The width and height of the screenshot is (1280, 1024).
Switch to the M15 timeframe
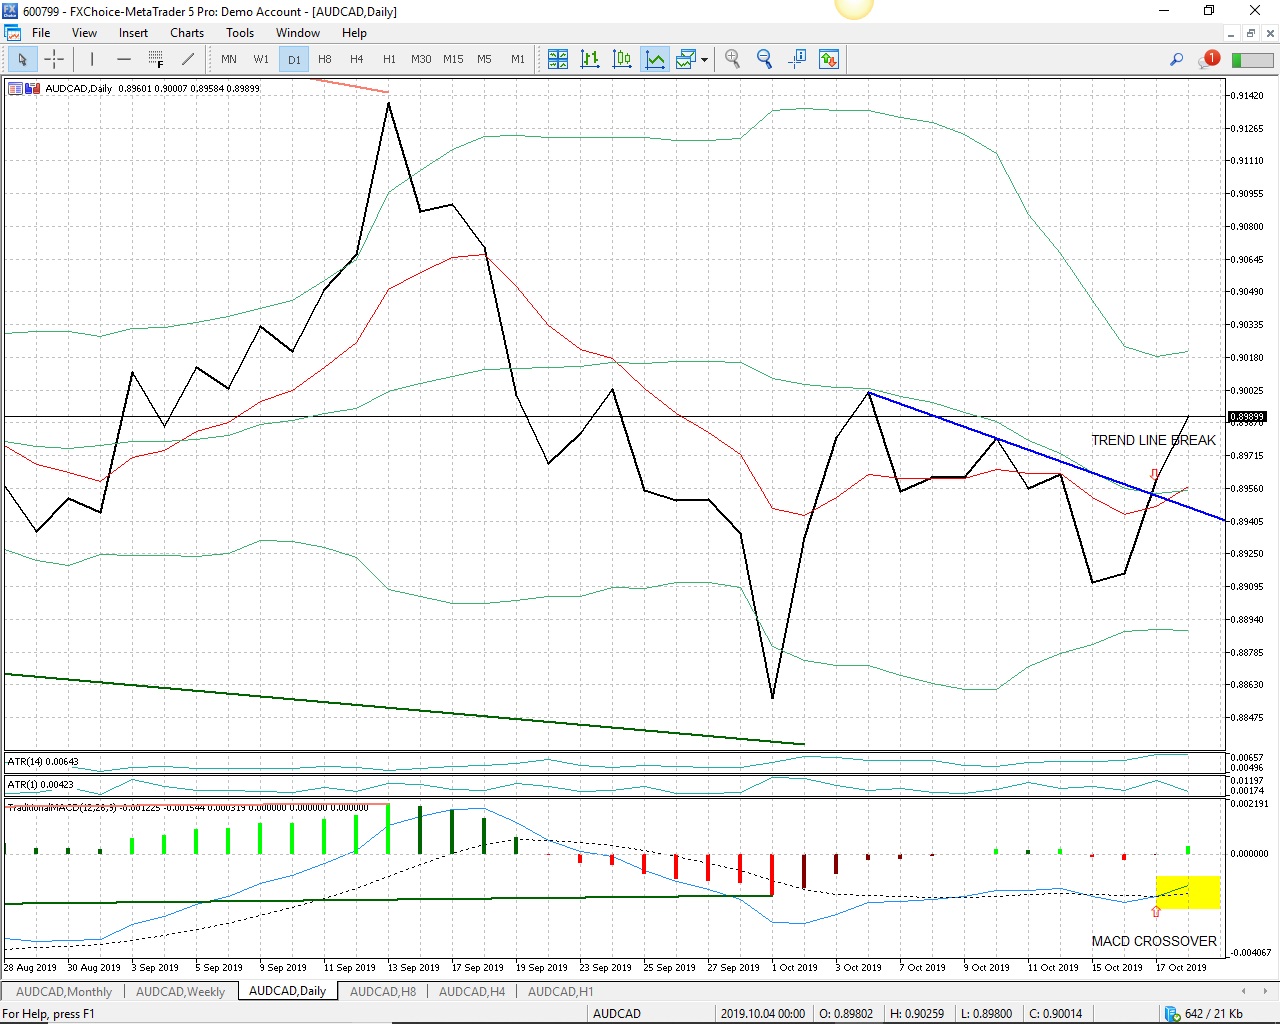point(453,59)
